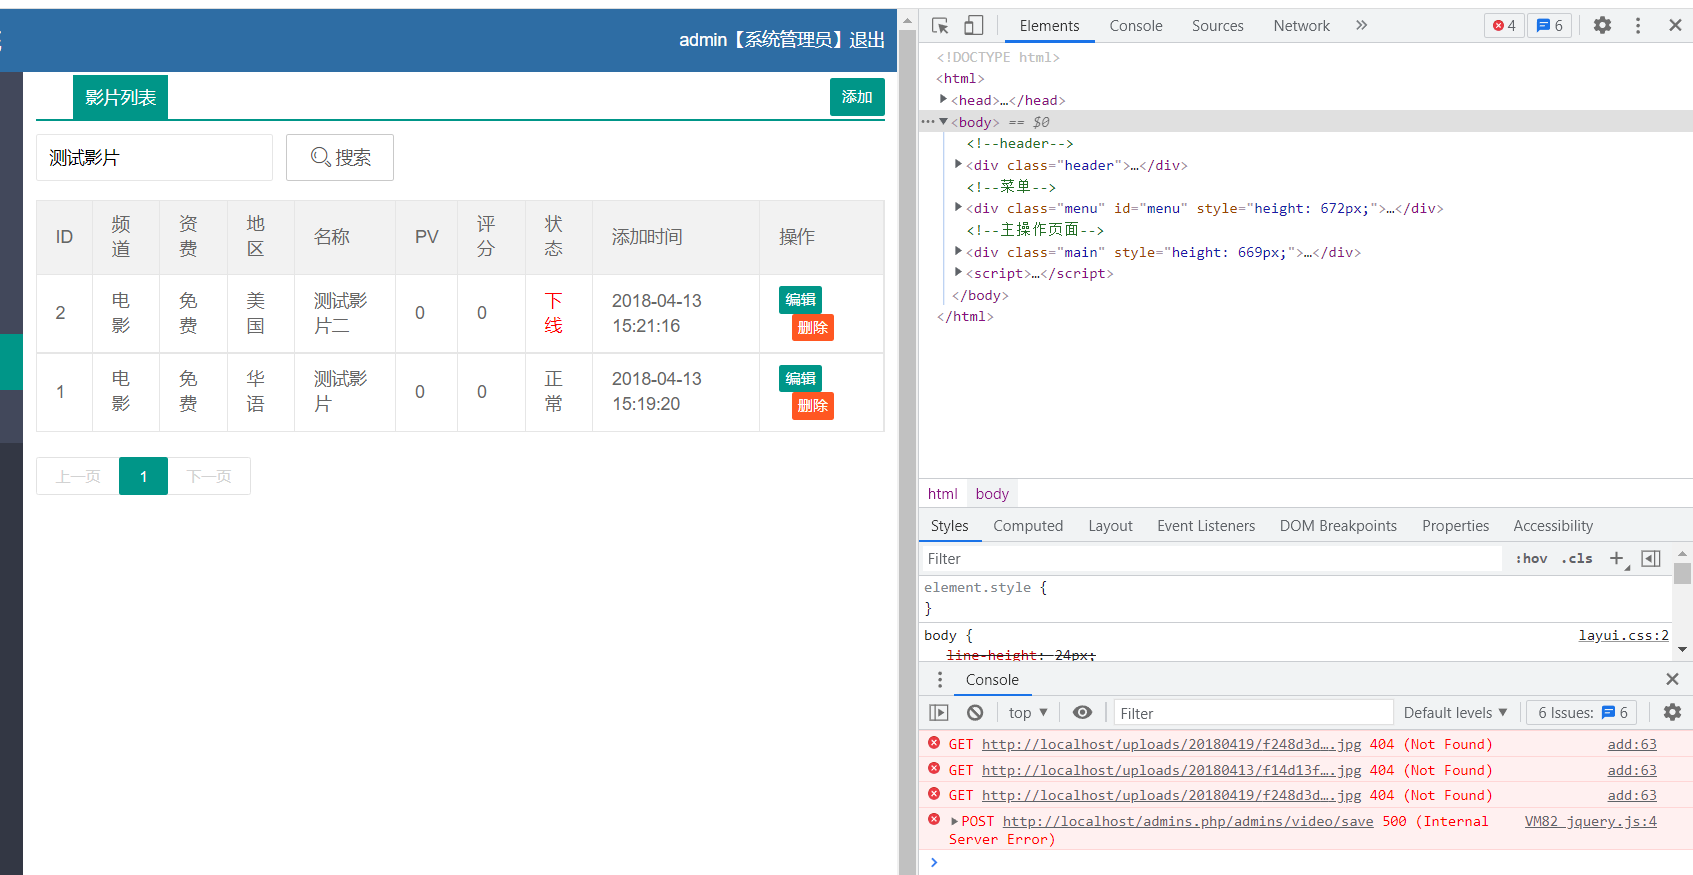This screenshot has width=1693, height=875.
Task: Expand the div class main node
Action: (958, 252)
